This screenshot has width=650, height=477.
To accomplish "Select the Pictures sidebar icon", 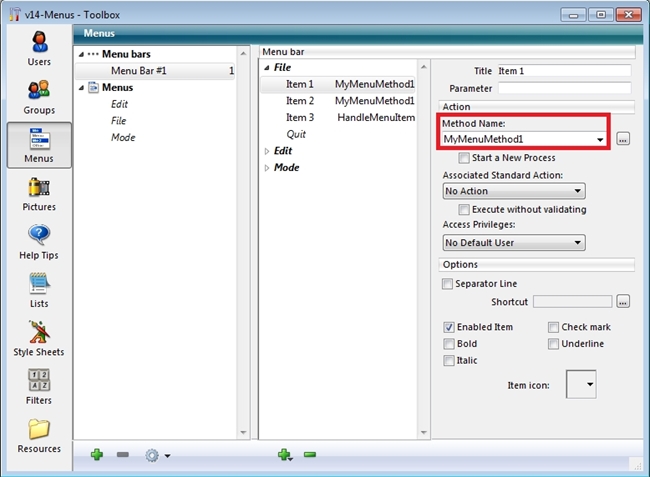I will [x=39, y=192].
